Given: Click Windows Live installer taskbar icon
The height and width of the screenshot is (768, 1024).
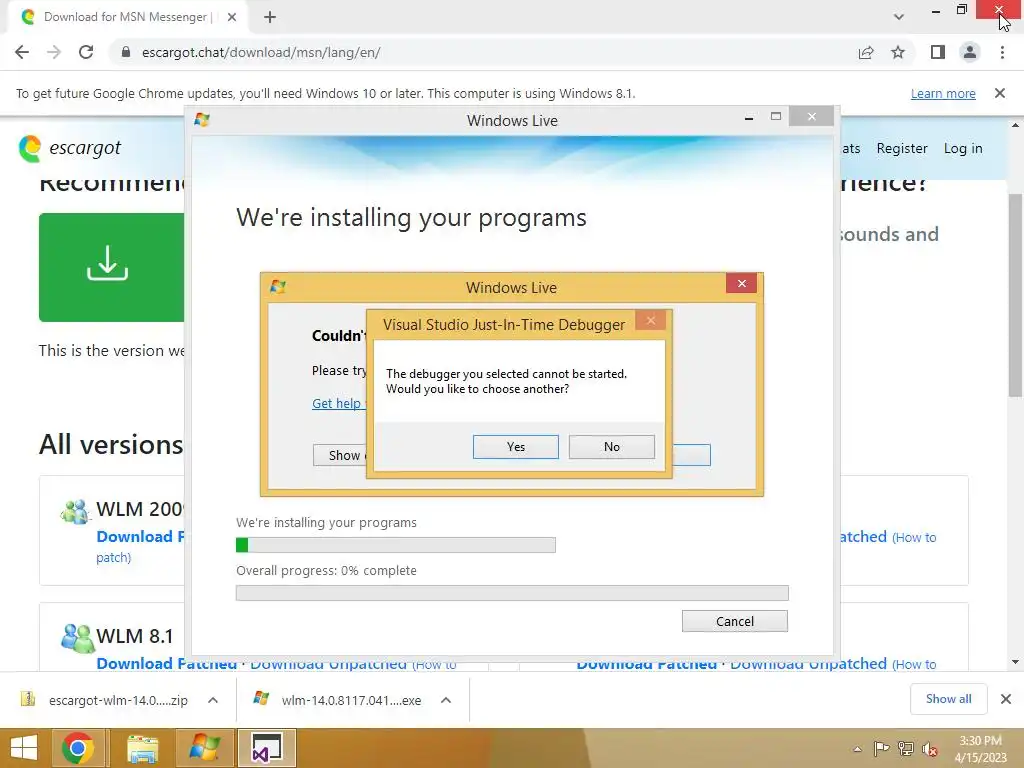Looking at the screenshot, I should coord(204,748).
